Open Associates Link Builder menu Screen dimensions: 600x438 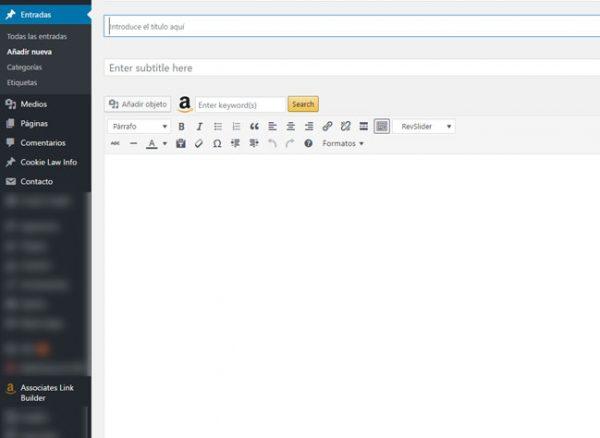(x=45, y=393)
